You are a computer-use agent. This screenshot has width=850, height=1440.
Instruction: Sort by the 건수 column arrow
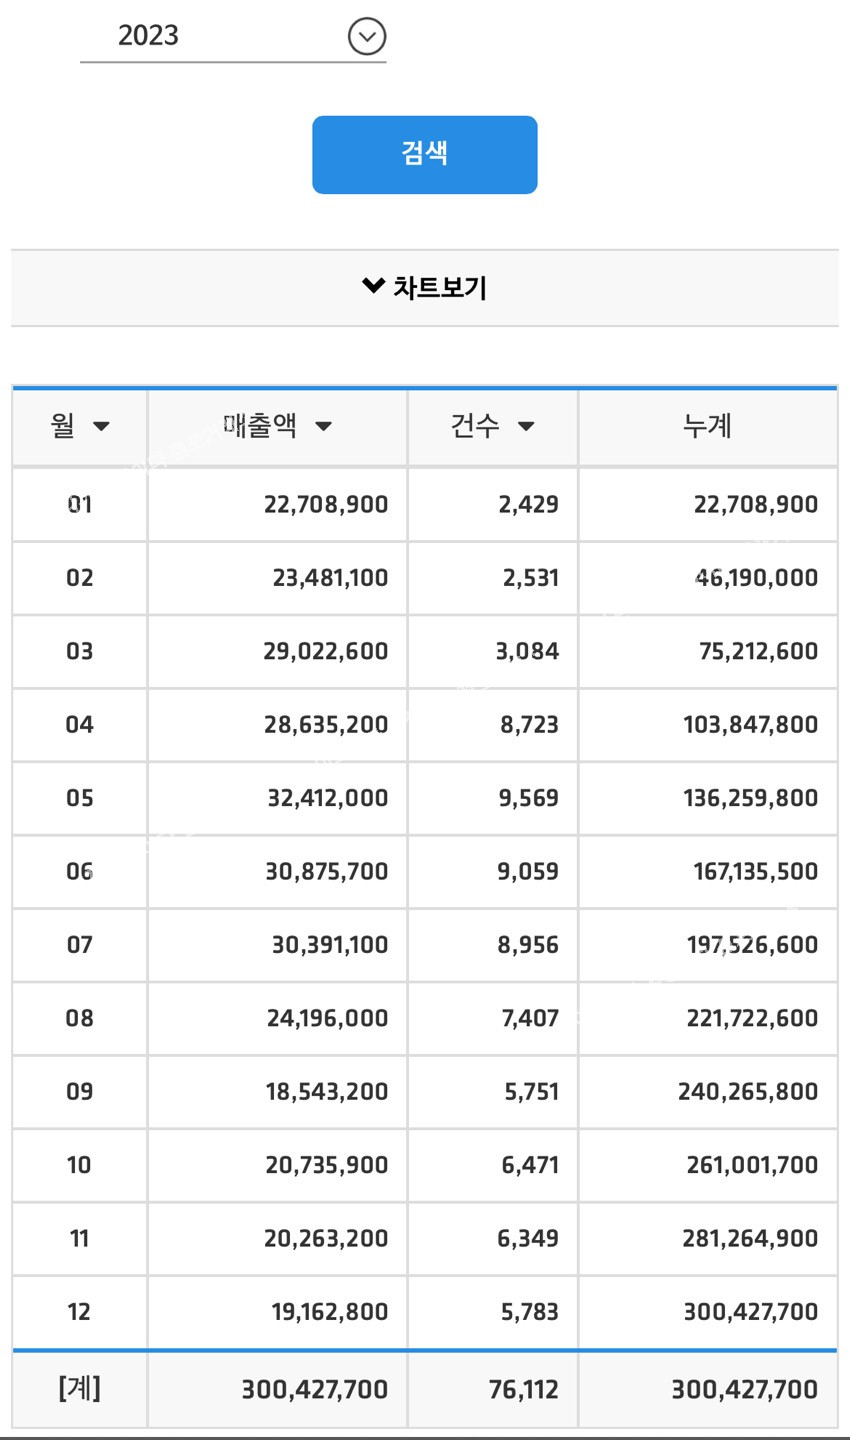[x=526, y=427]
